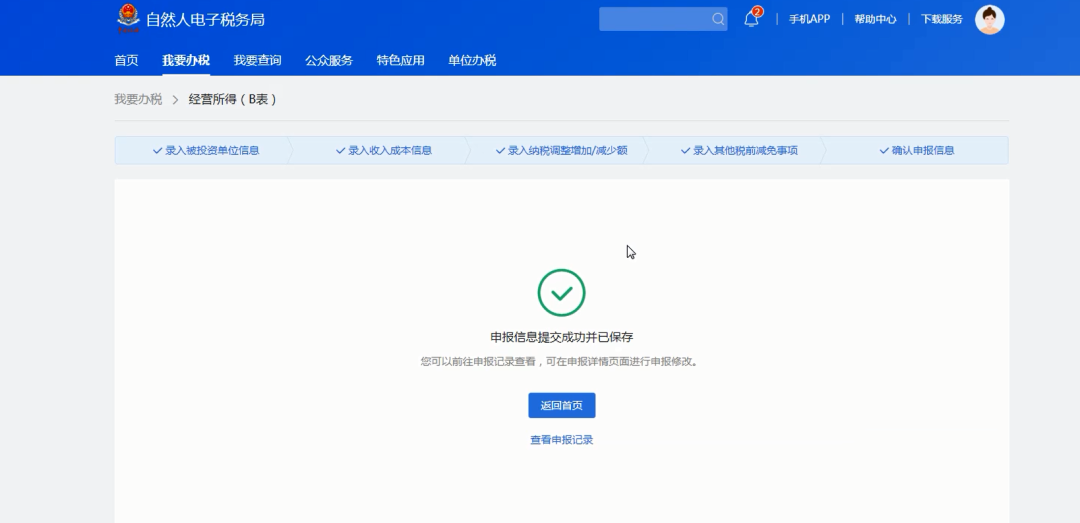Click the 经营所得（B表）breadcrumb text
Viewport: 1080px width, 523px height.
coord(233,99)
